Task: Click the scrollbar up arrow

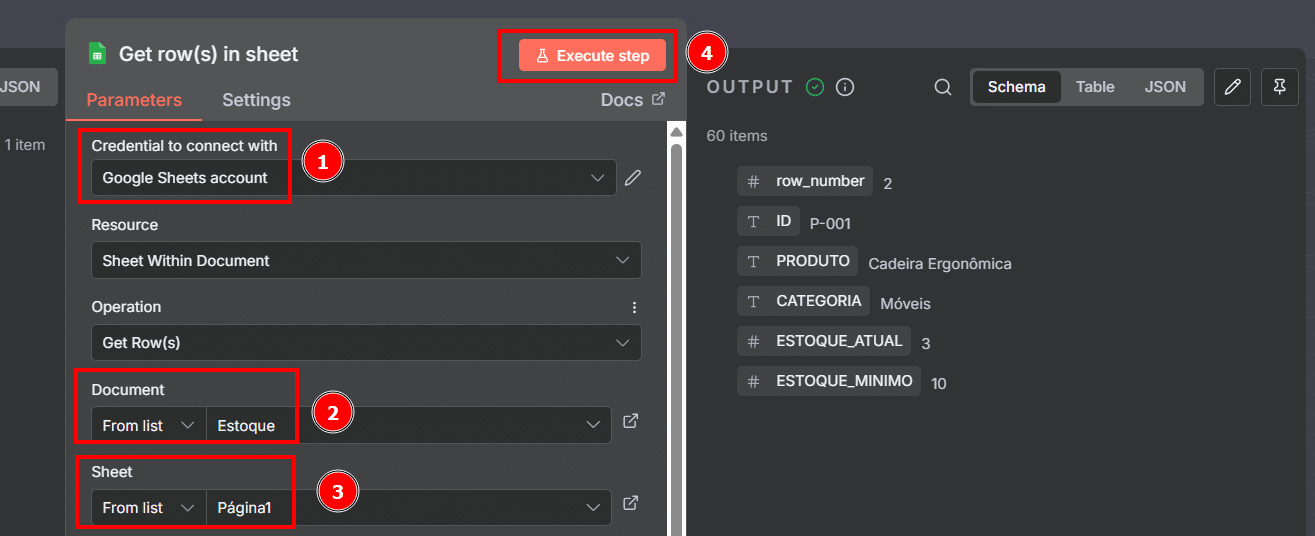Action: [676, 132]
